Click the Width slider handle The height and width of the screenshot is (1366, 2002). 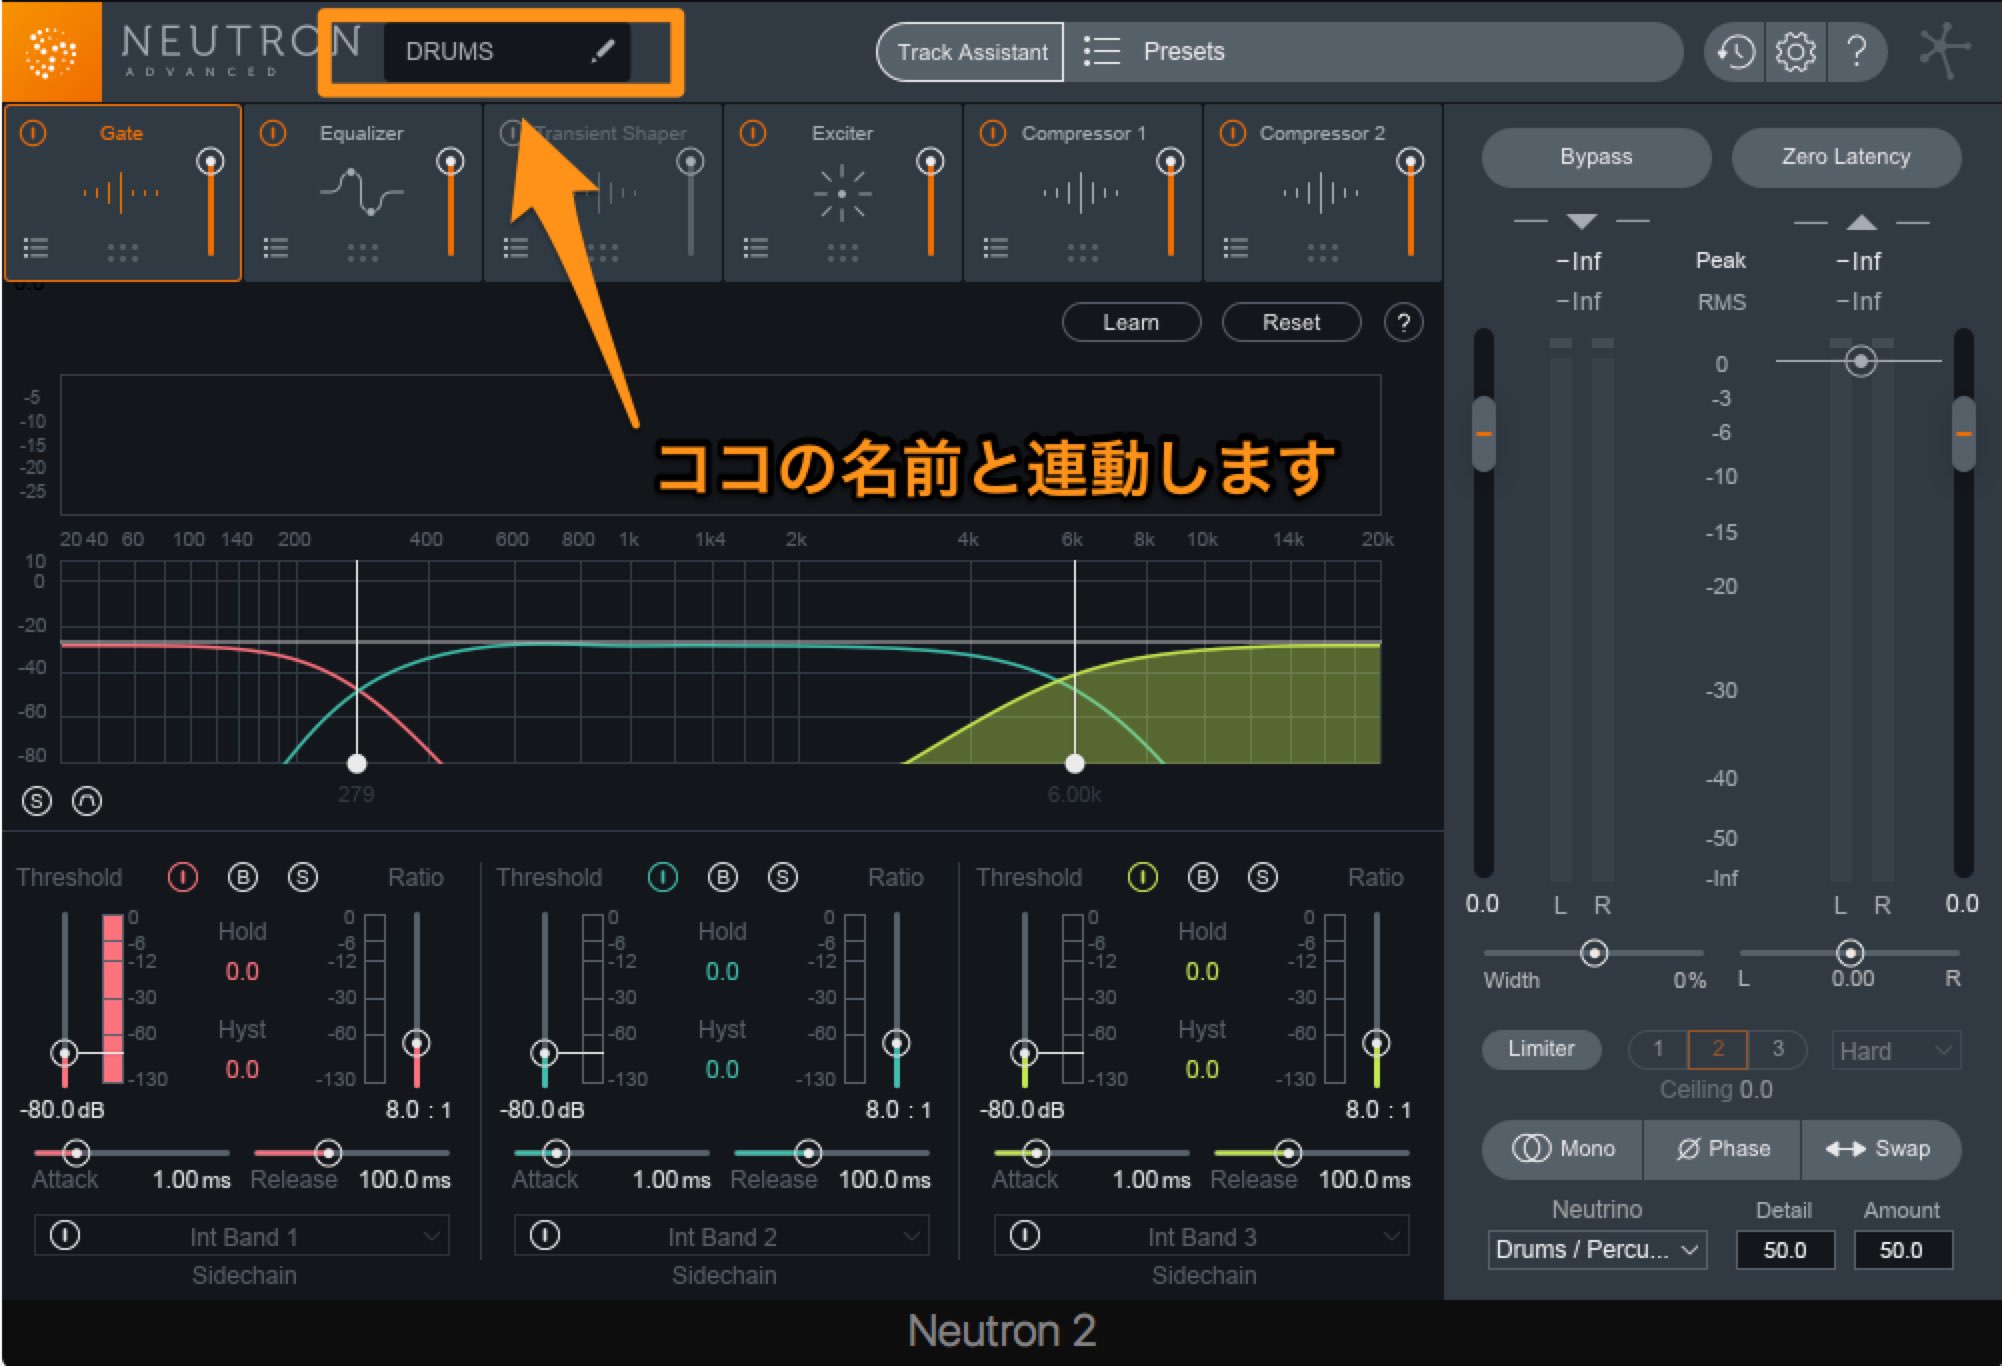1594,953
